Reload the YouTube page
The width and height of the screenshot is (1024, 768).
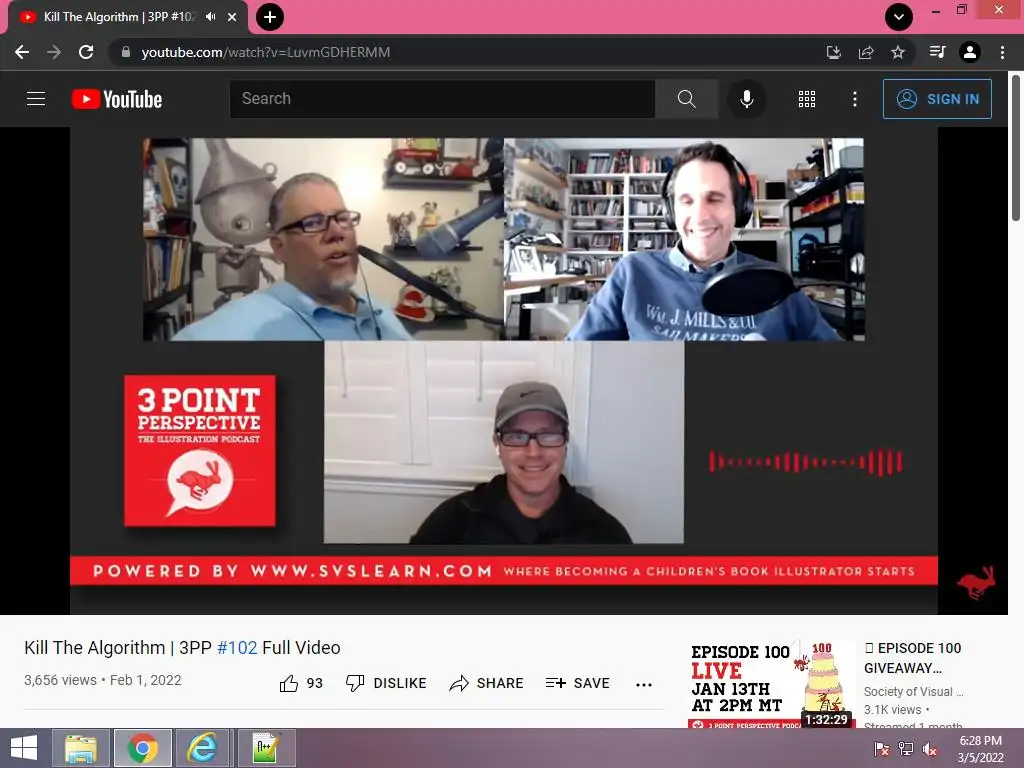point(86,52)
